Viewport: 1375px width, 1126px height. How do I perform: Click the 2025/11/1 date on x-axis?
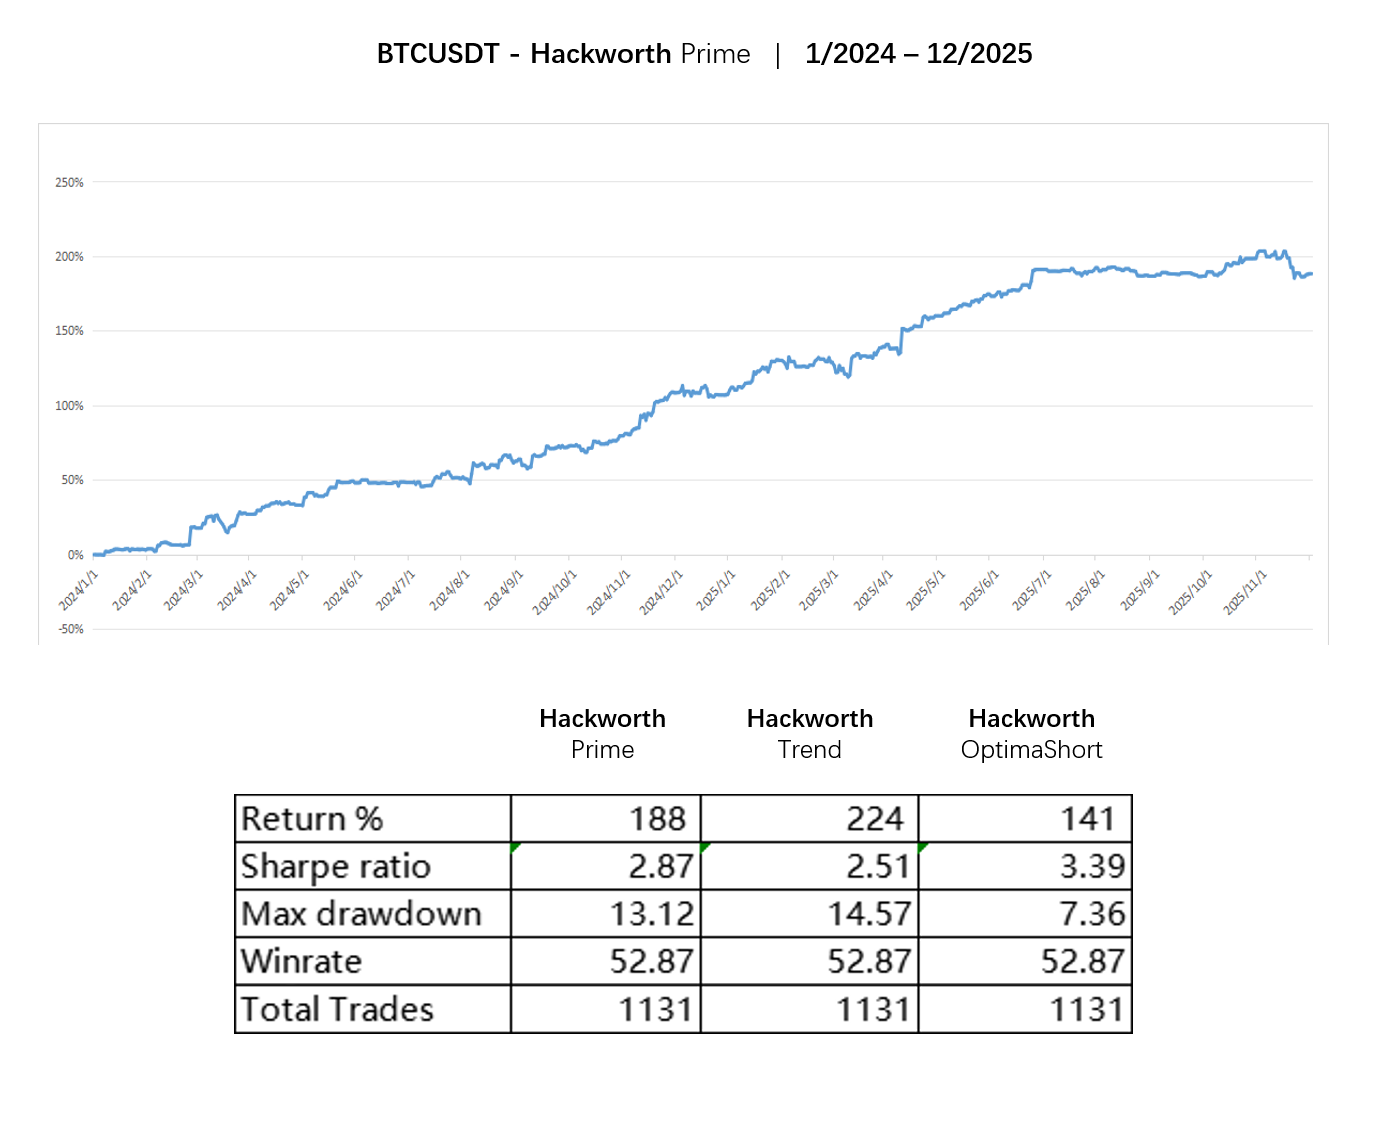click(x=1244, y=592)
